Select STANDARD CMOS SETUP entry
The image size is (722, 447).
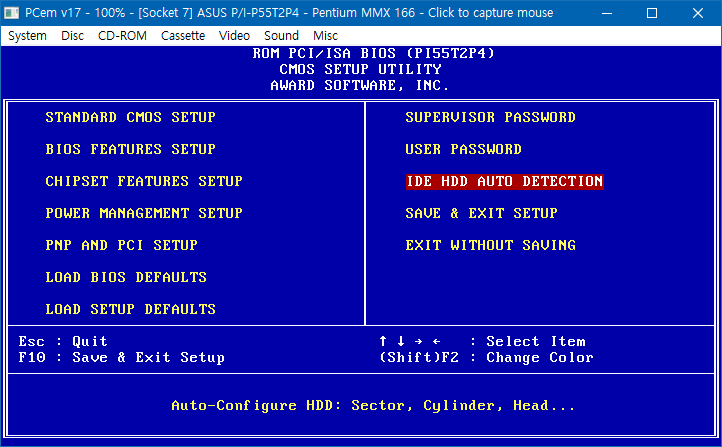tap(130, 117)
